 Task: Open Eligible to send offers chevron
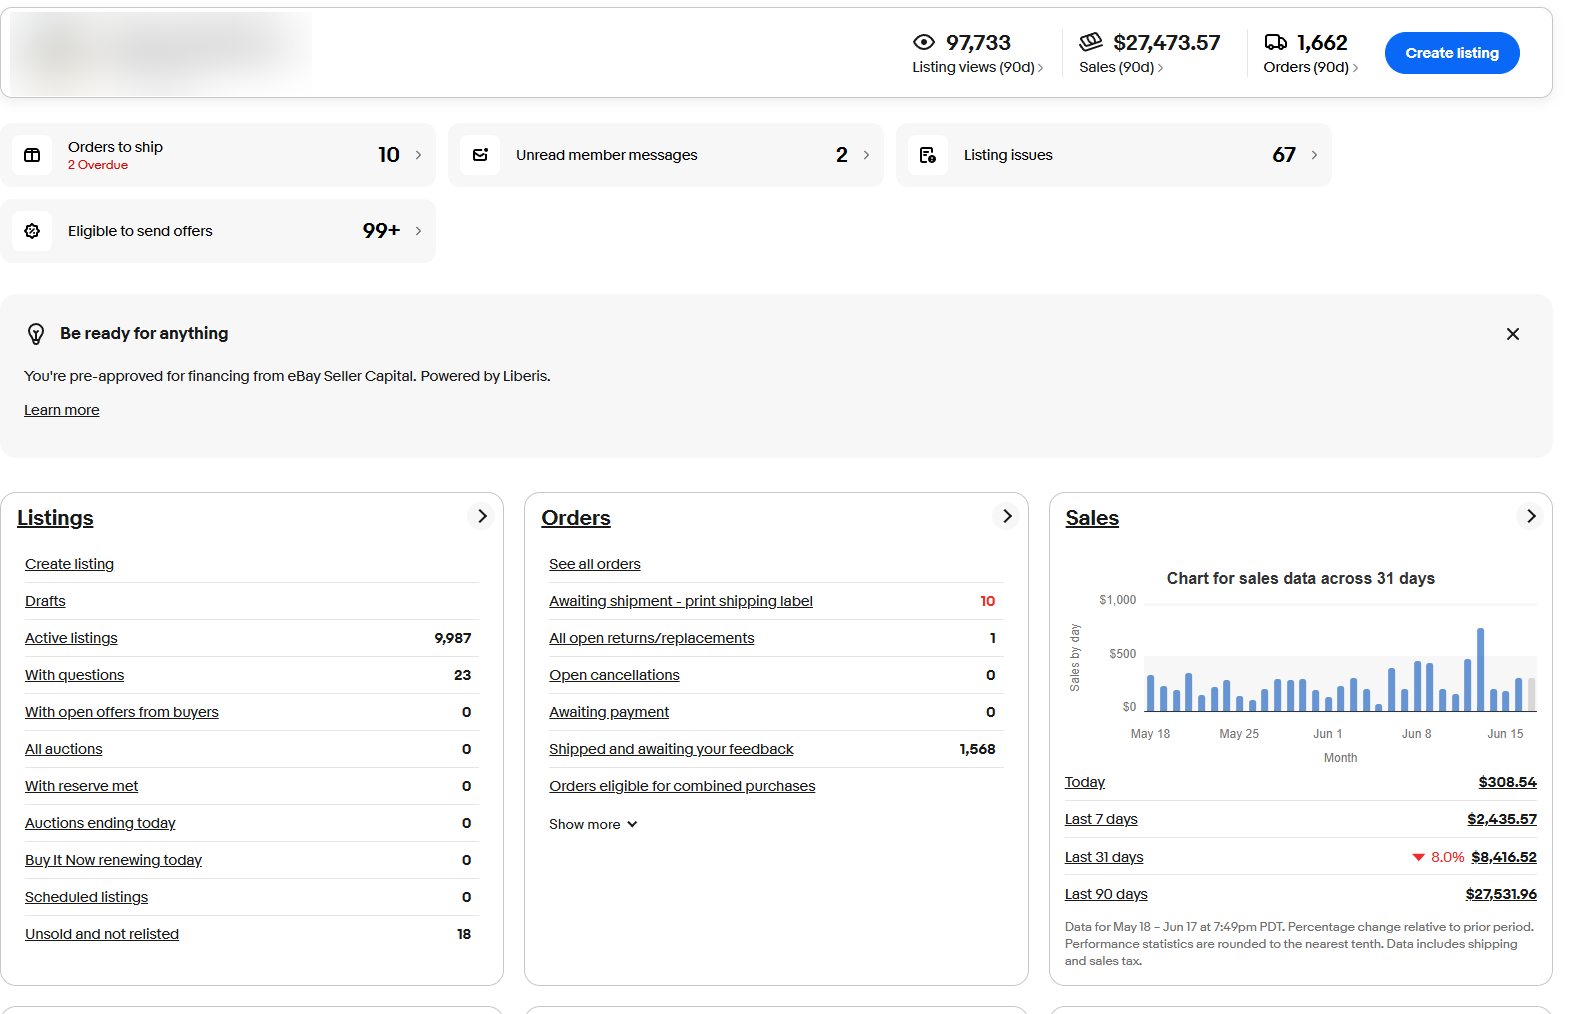click(x=418, y=231)
